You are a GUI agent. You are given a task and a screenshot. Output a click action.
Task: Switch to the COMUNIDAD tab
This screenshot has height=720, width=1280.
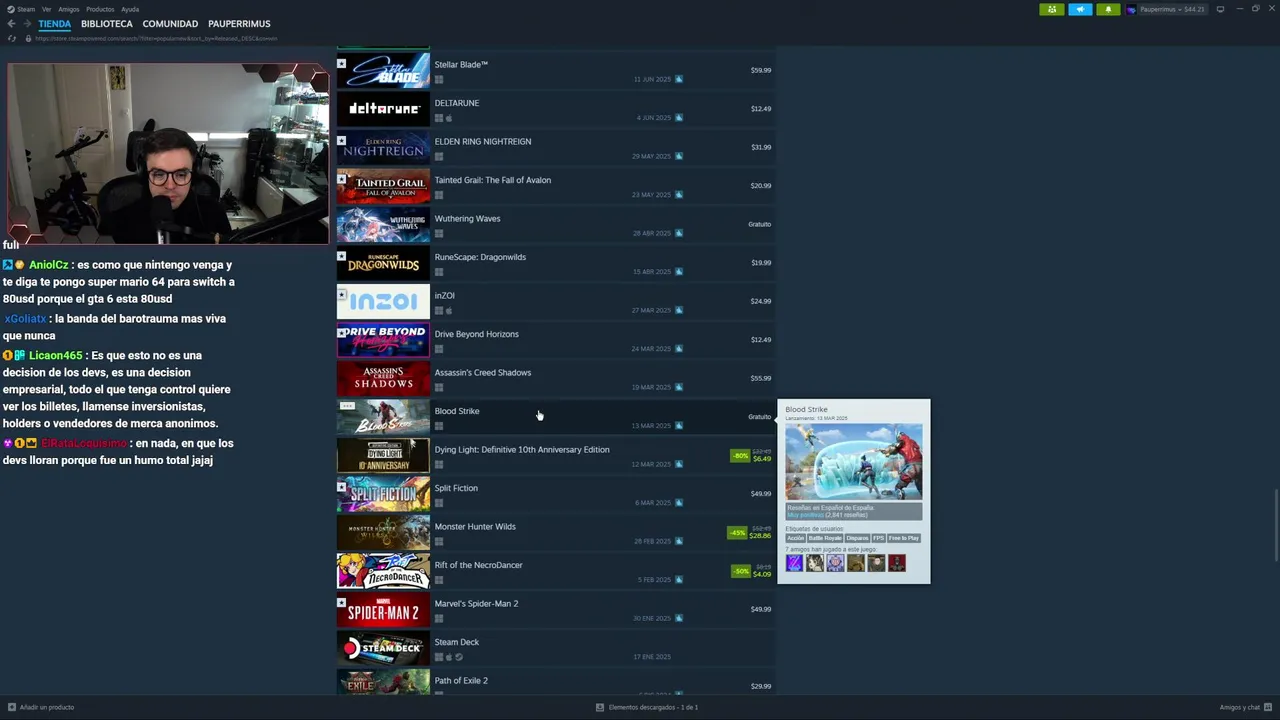click(x=170, y=24)
